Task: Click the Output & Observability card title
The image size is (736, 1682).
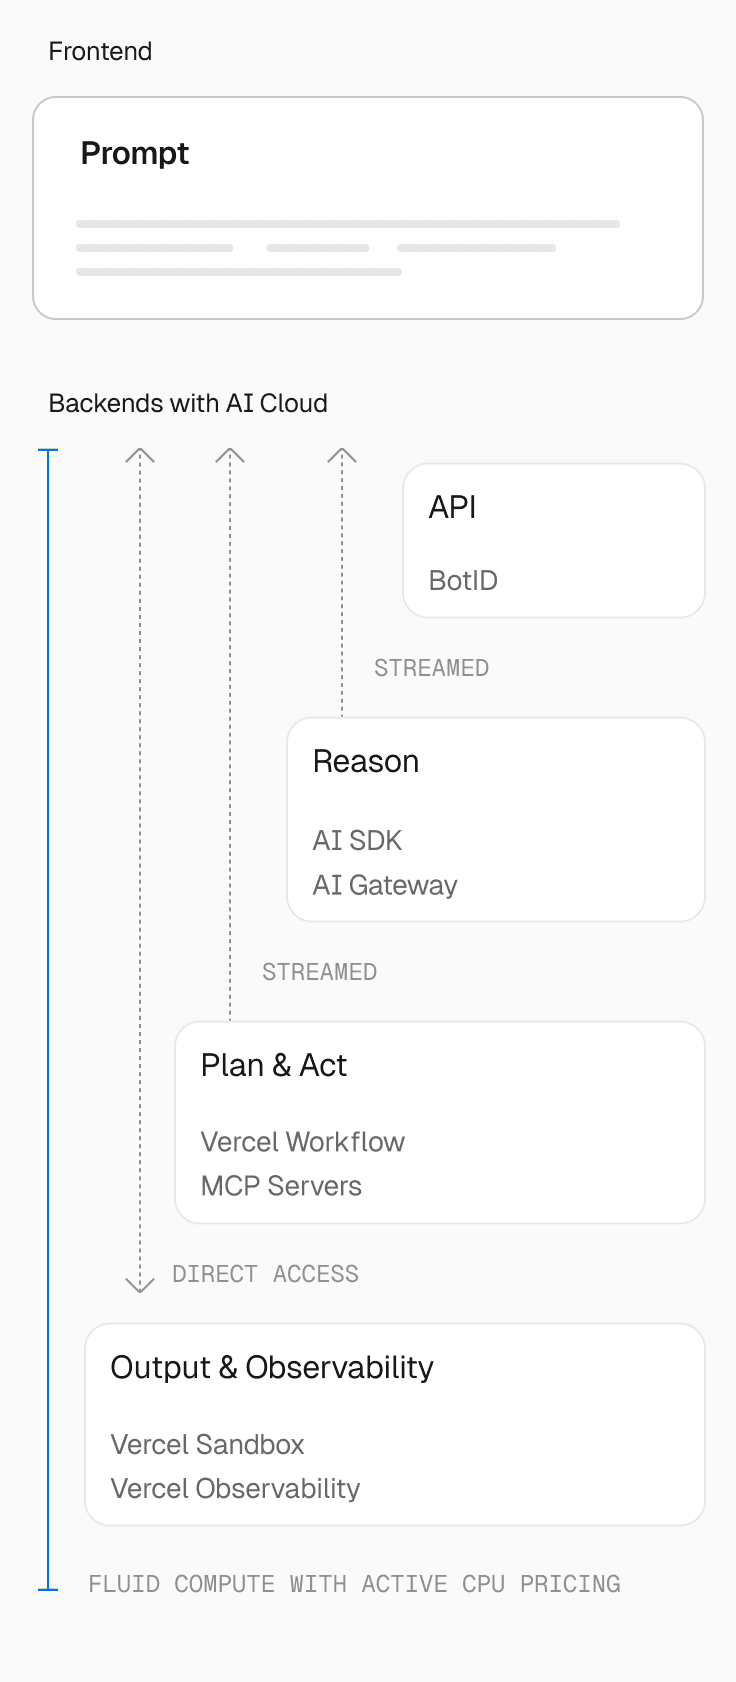Action: [x=272, y=1367]
